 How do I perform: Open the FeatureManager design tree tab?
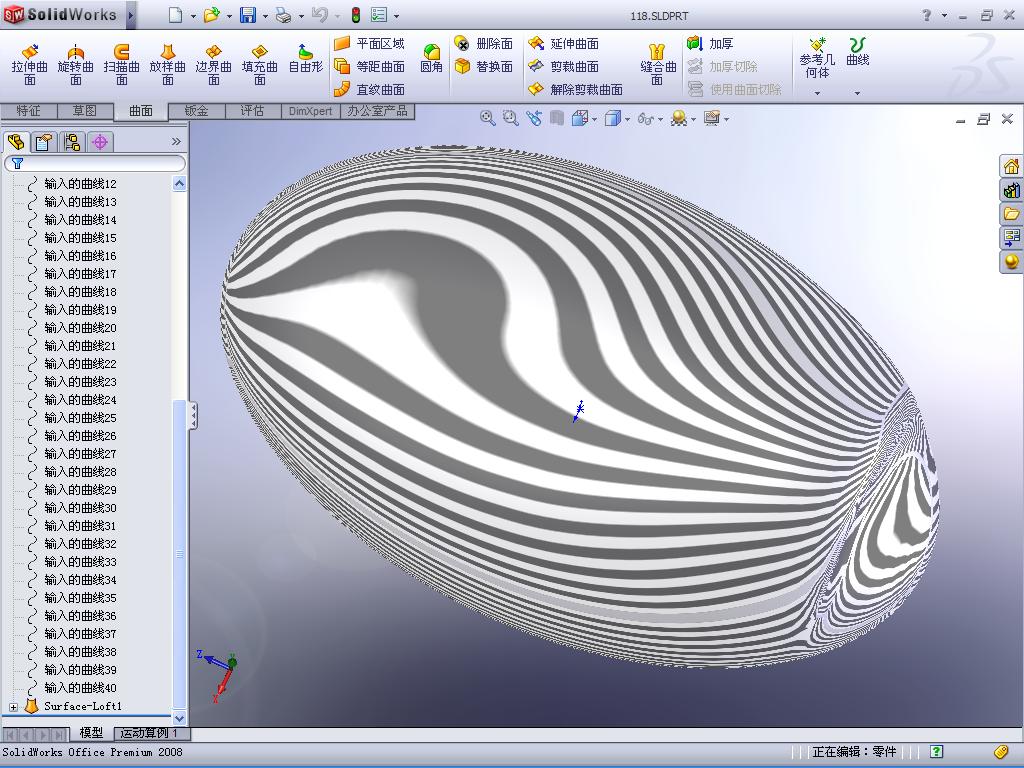pos(16,142)
